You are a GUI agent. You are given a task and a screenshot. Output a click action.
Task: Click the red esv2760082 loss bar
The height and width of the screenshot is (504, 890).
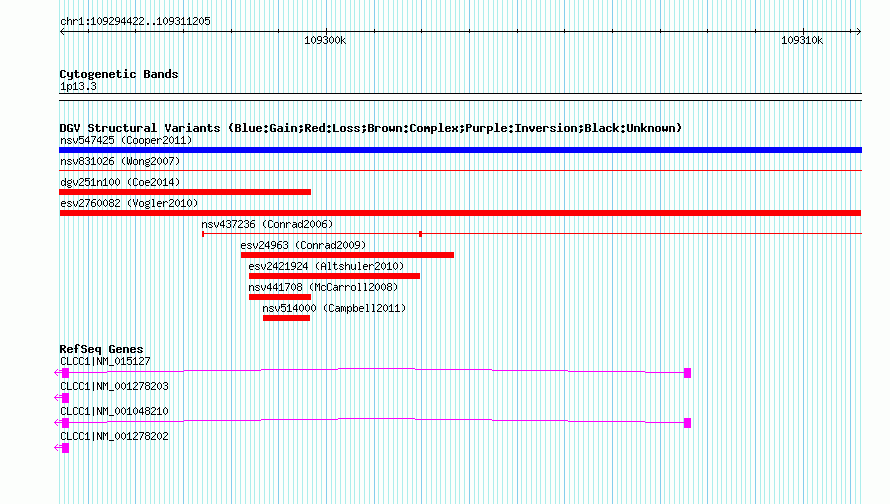click(x=460, y=213)
